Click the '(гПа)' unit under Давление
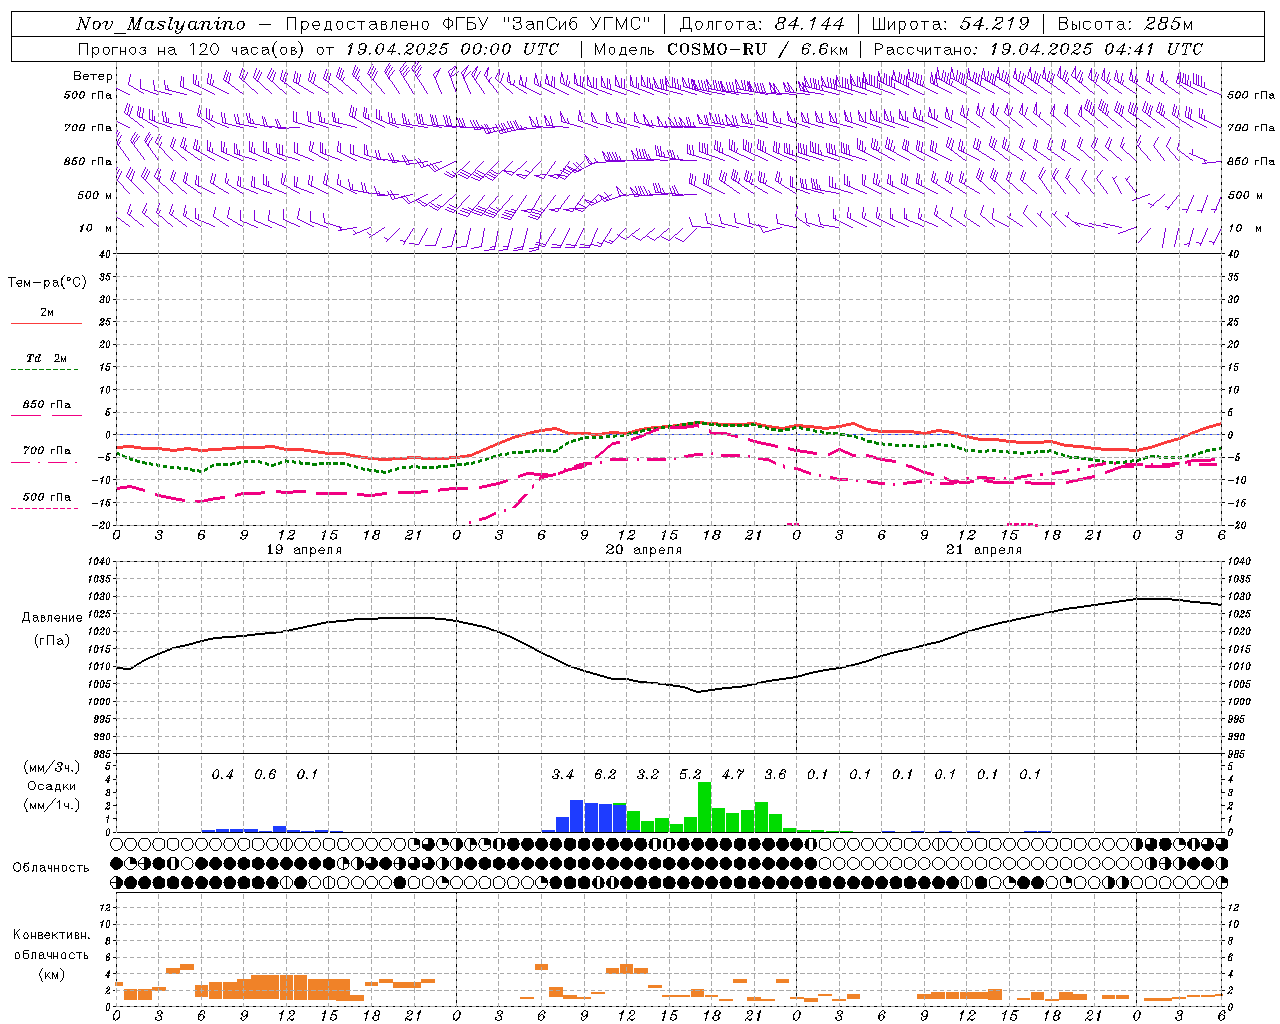This screenshot has width=1280, height=1024. point(52,641)
